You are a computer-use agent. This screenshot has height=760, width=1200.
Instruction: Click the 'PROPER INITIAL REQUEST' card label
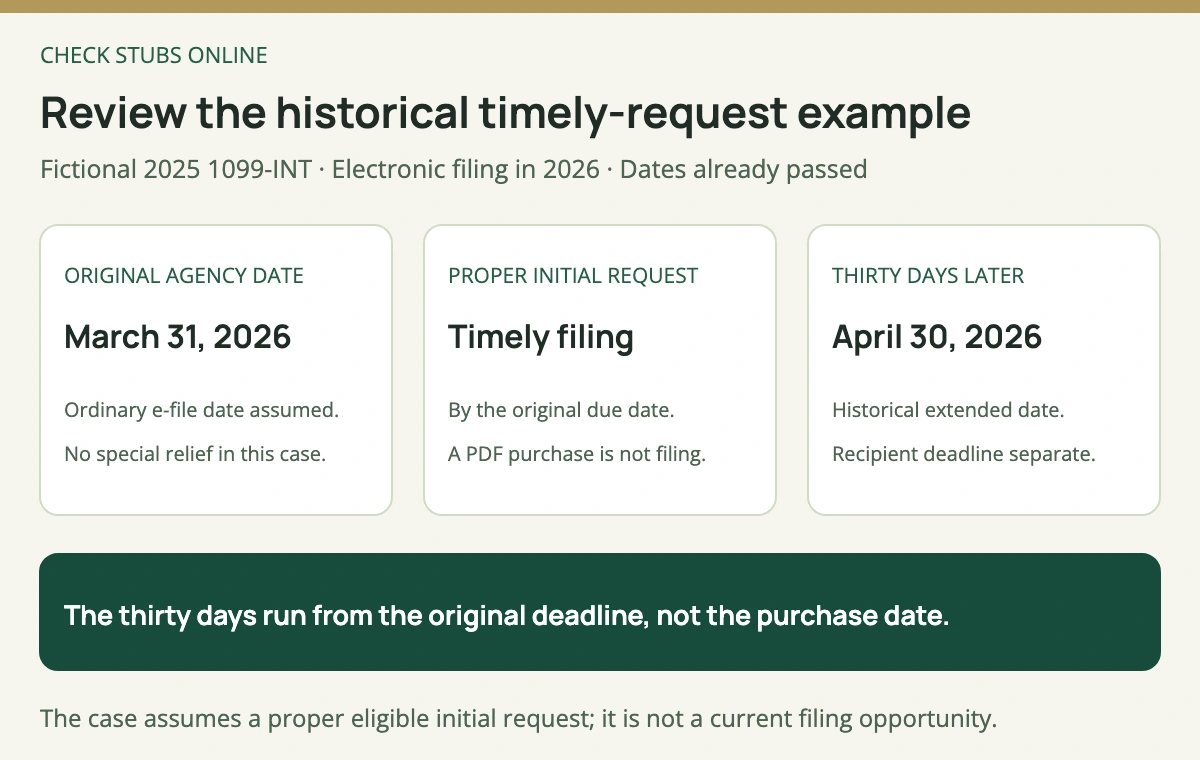tap(573, 276)
